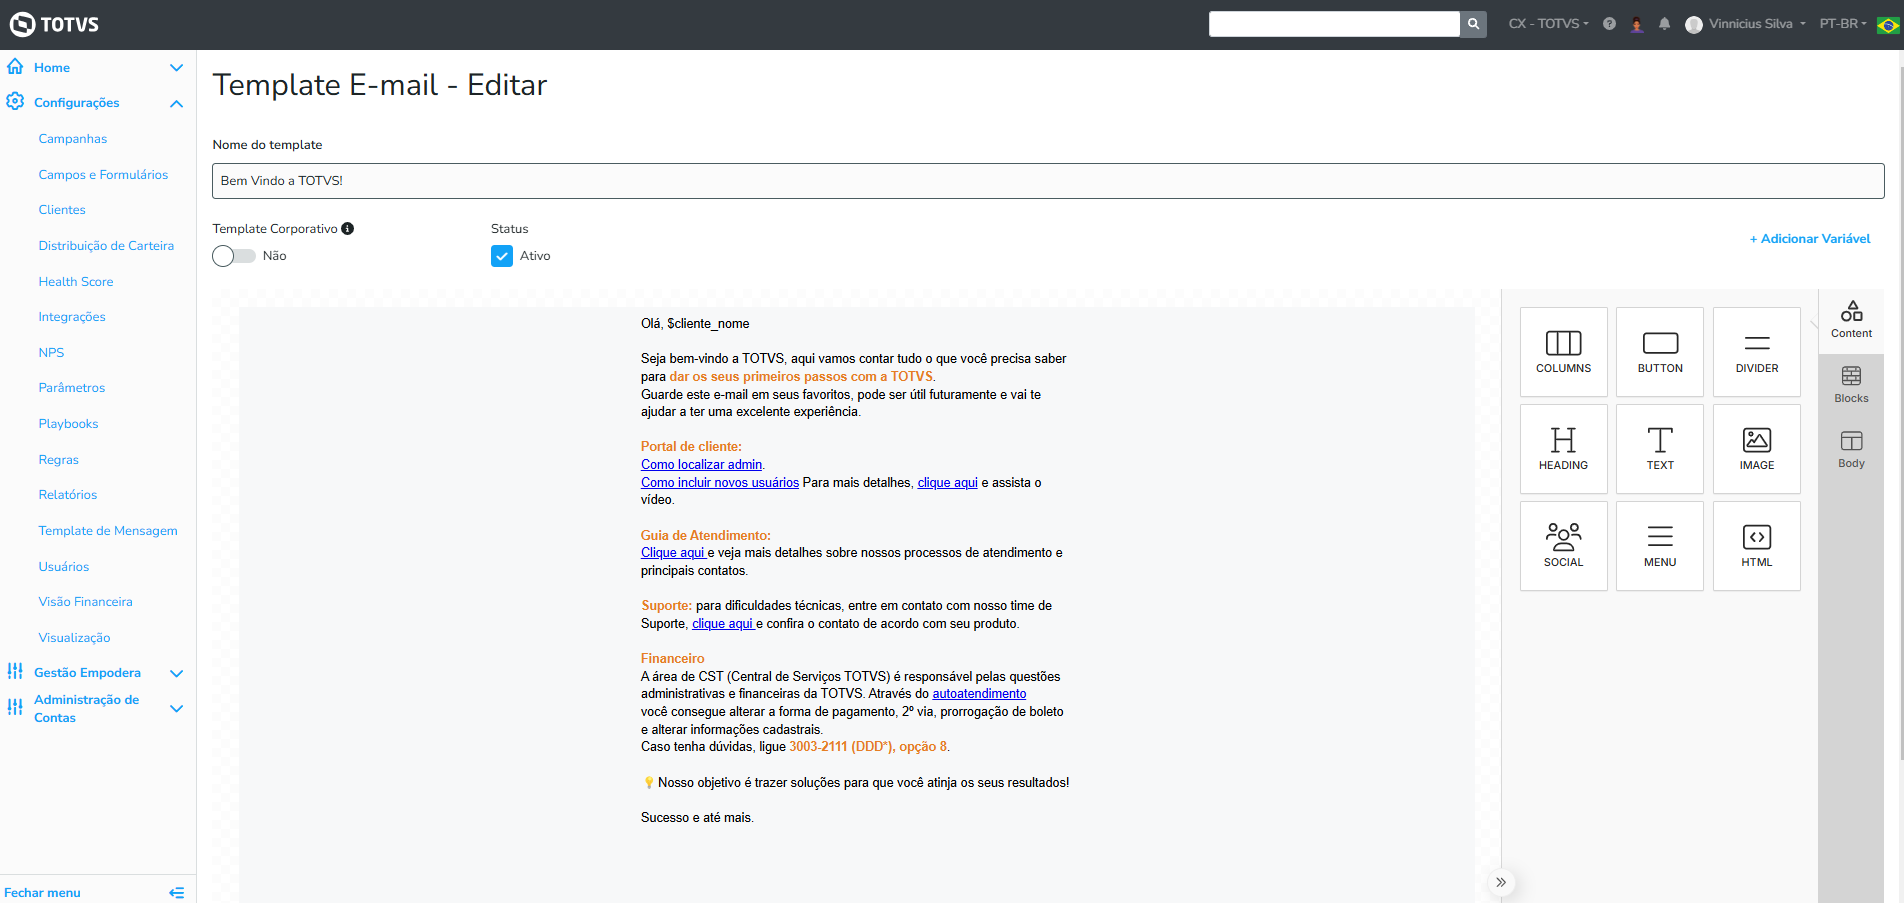Viewport: 1904px width, 903px height.
Task: Toggle the Template Corporativo switch
Action: [x=234, y=256]
